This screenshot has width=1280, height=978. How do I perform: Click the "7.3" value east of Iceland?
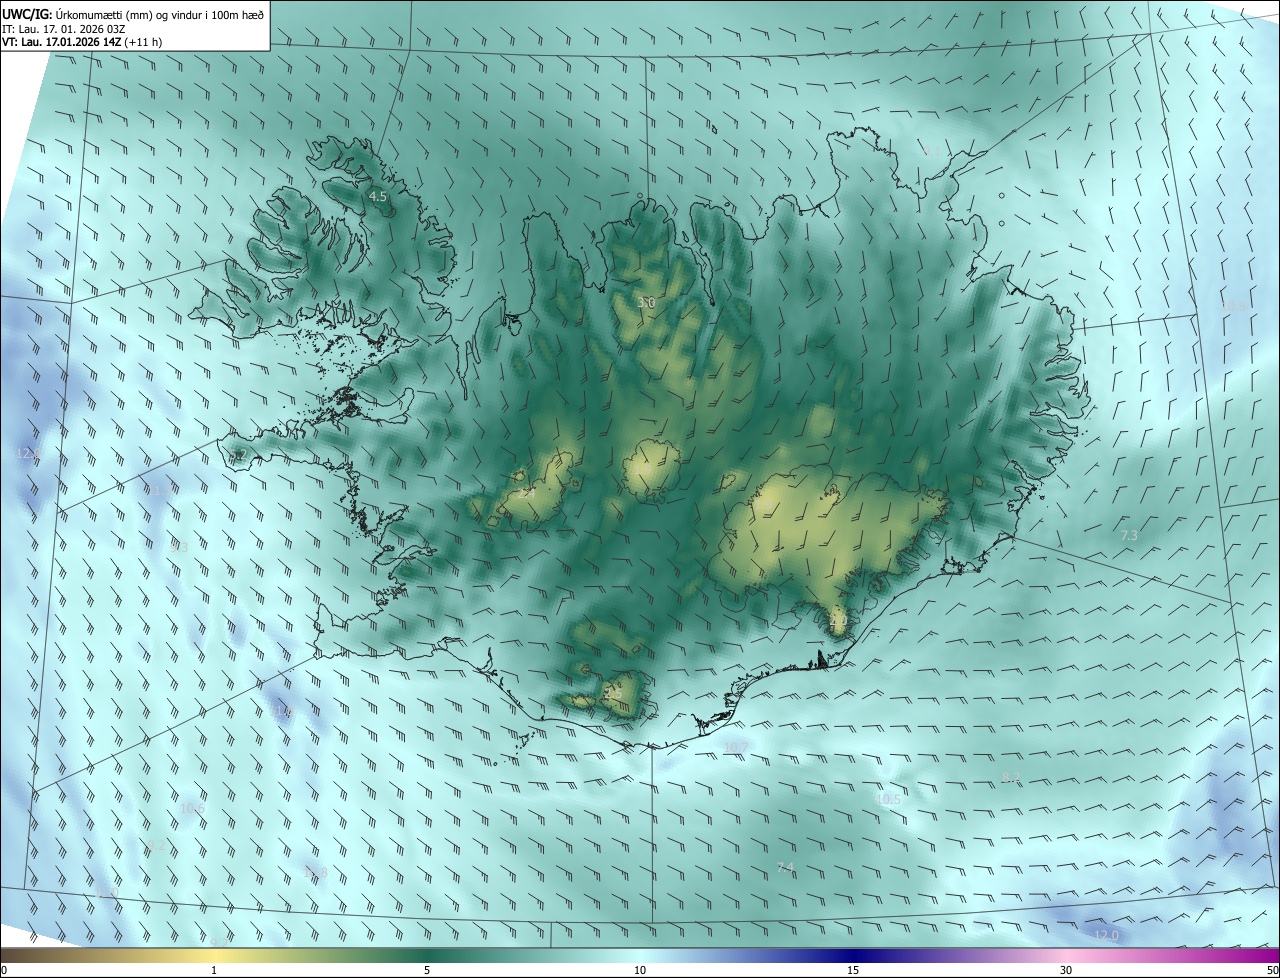tap(1129, 536)
